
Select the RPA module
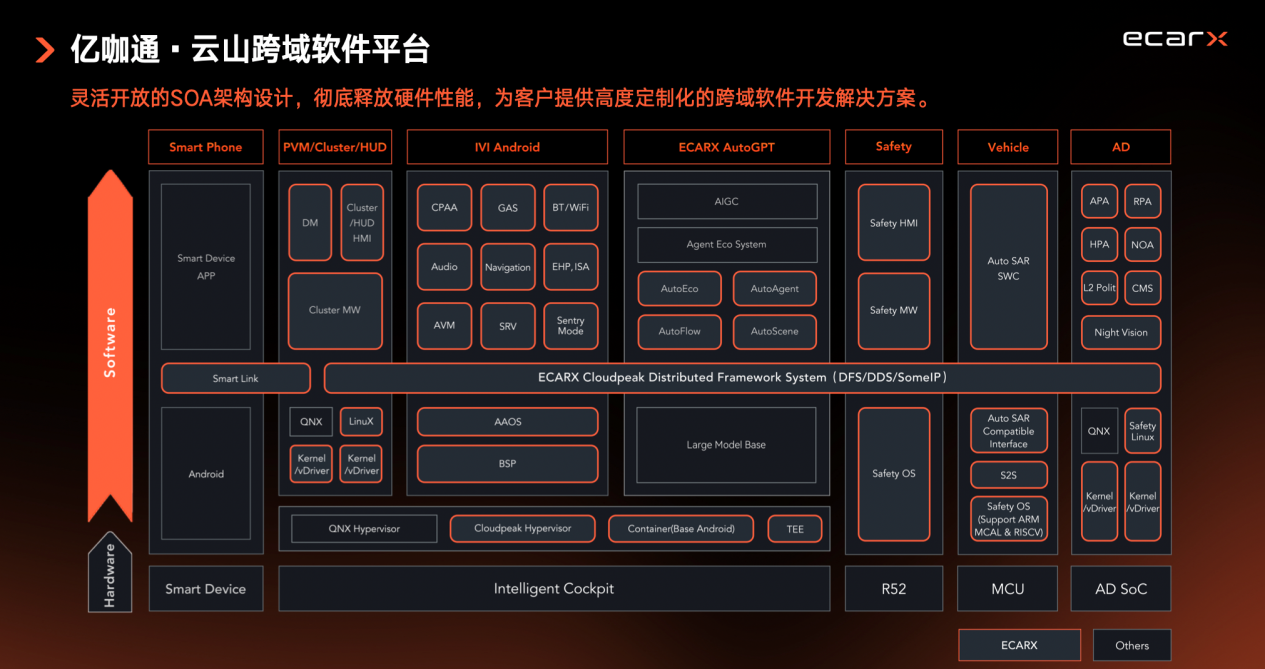click(1142, 202)
